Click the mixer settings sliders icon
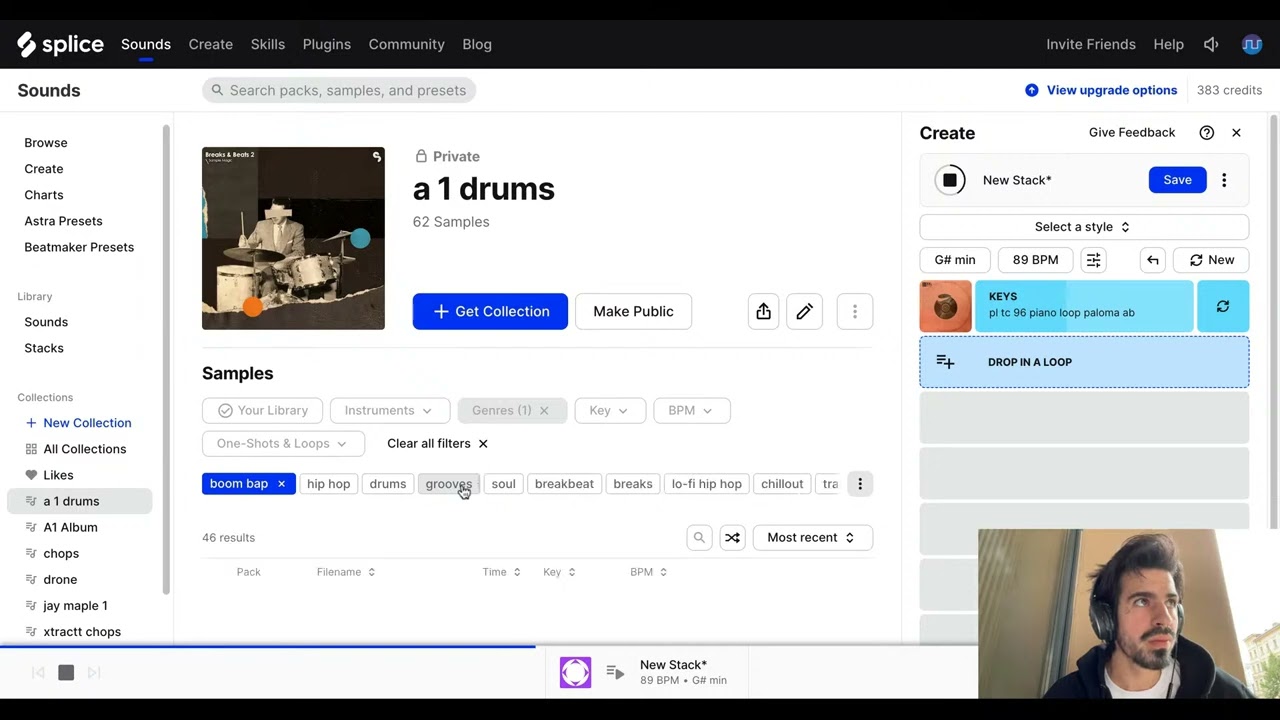The image size is (1280, 720). (1093, 260)
